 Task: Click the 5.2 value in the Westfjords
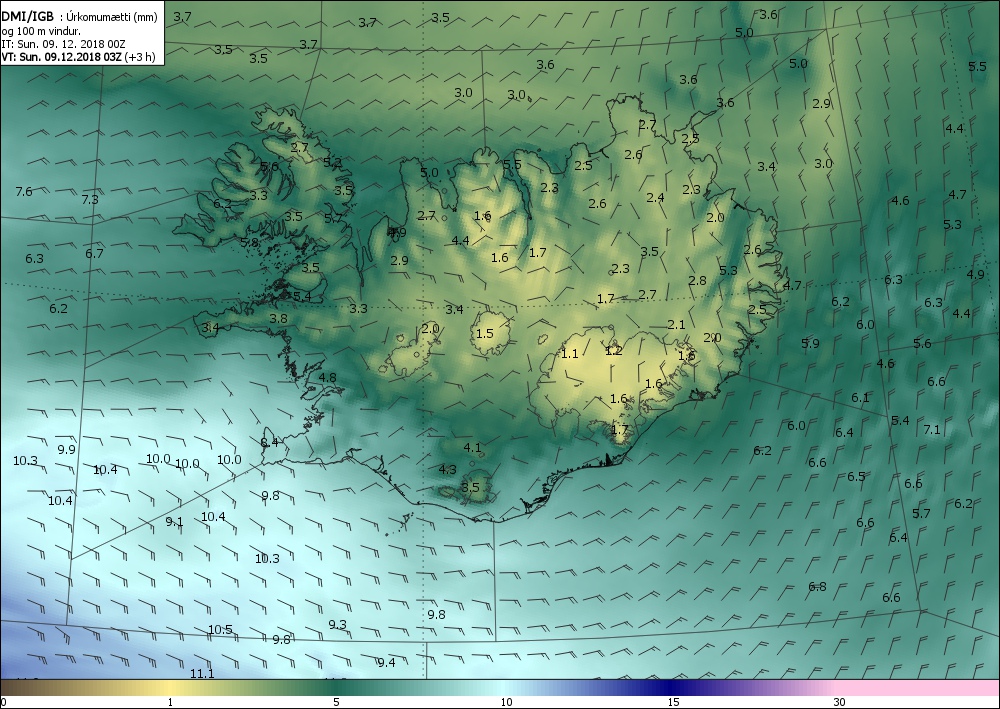332,162
